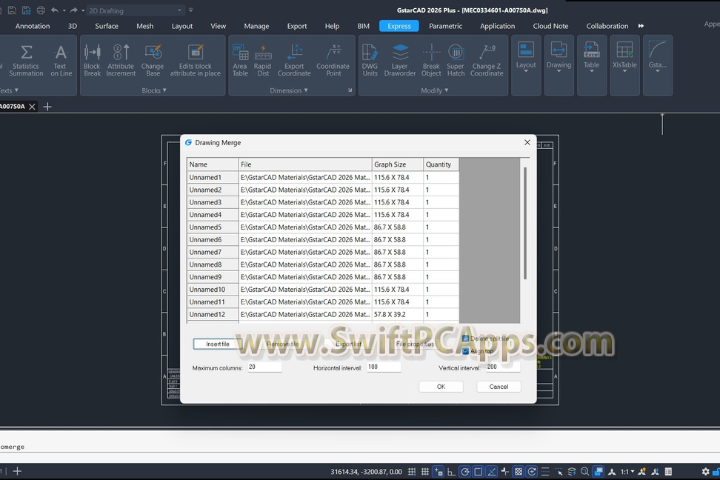The image size is (720, 480).
Task: Toggle object snap in the status bar
Action: [478, 471]
